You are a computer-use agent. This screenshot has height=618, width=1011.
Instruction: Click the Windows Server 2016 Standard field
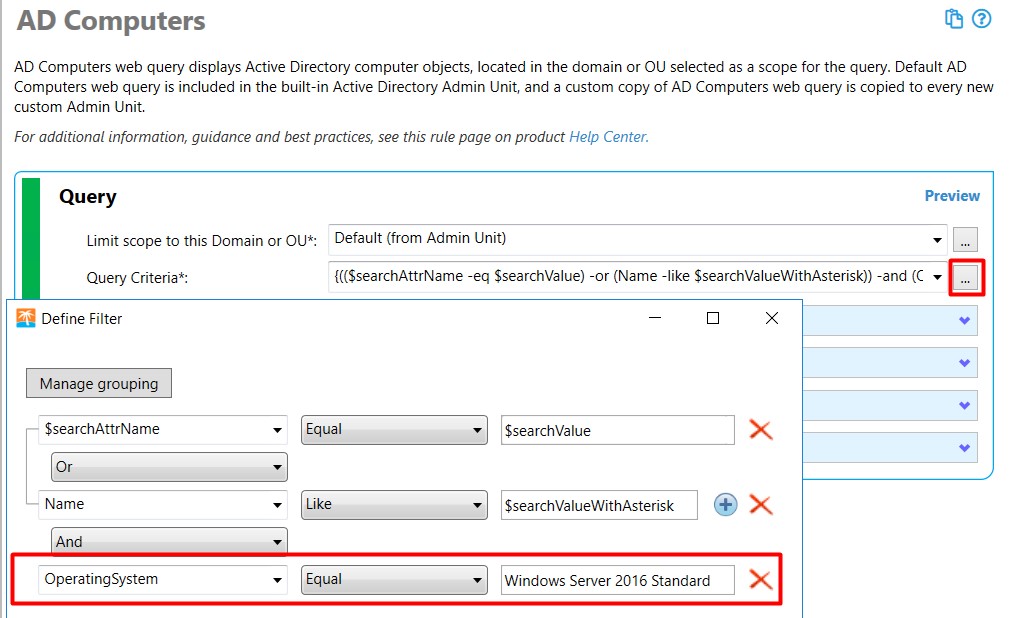point(617,580)
